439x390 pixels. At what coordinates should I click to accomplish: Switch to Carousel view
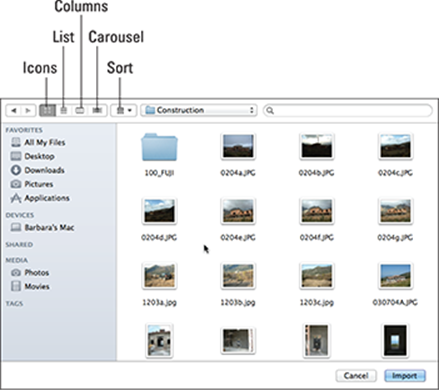(x=97, y=110)
